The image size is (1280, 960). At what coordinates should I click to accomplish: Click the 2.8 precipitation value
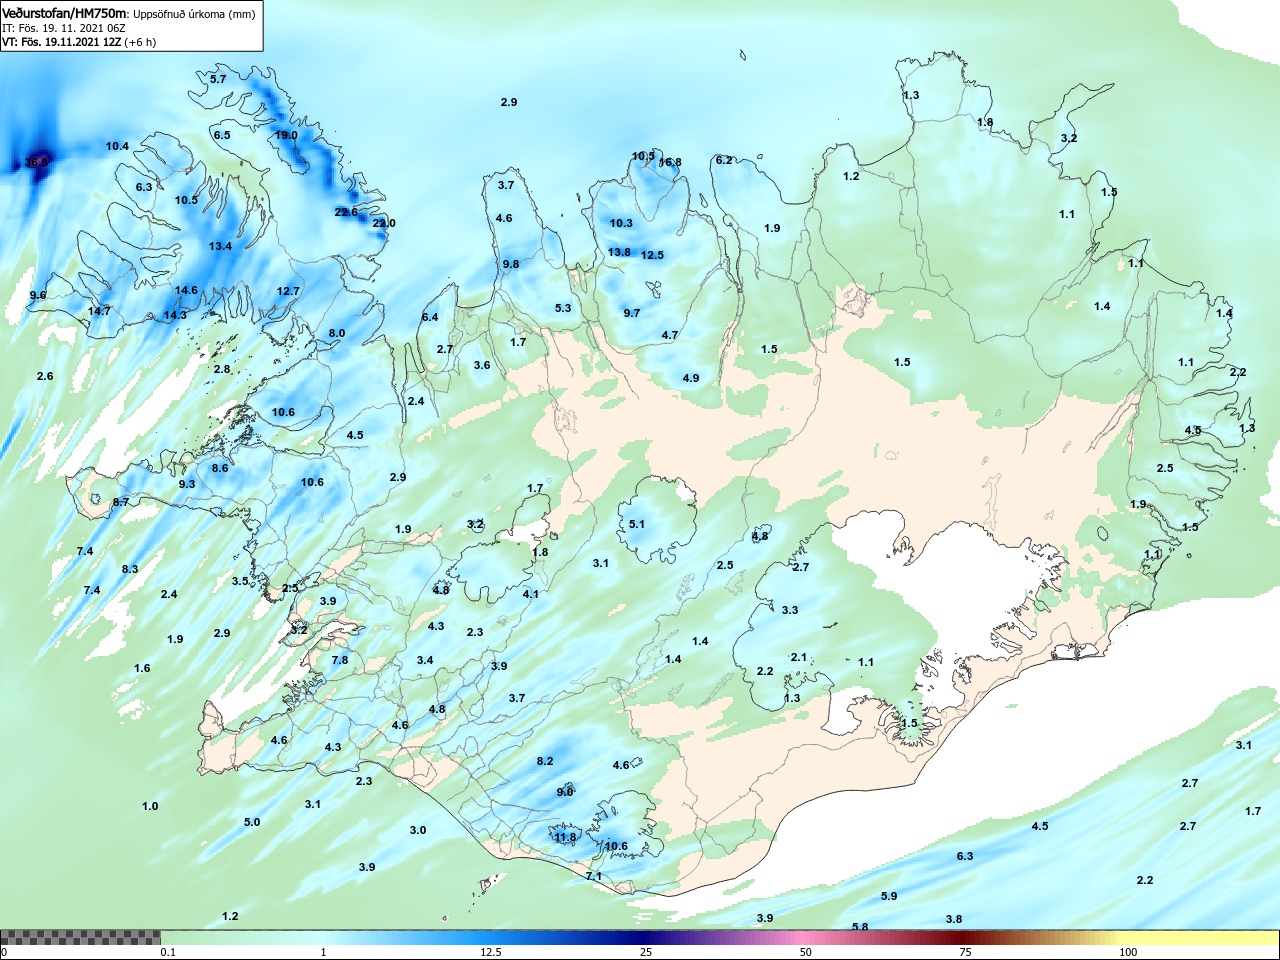(x=222, y=369)
